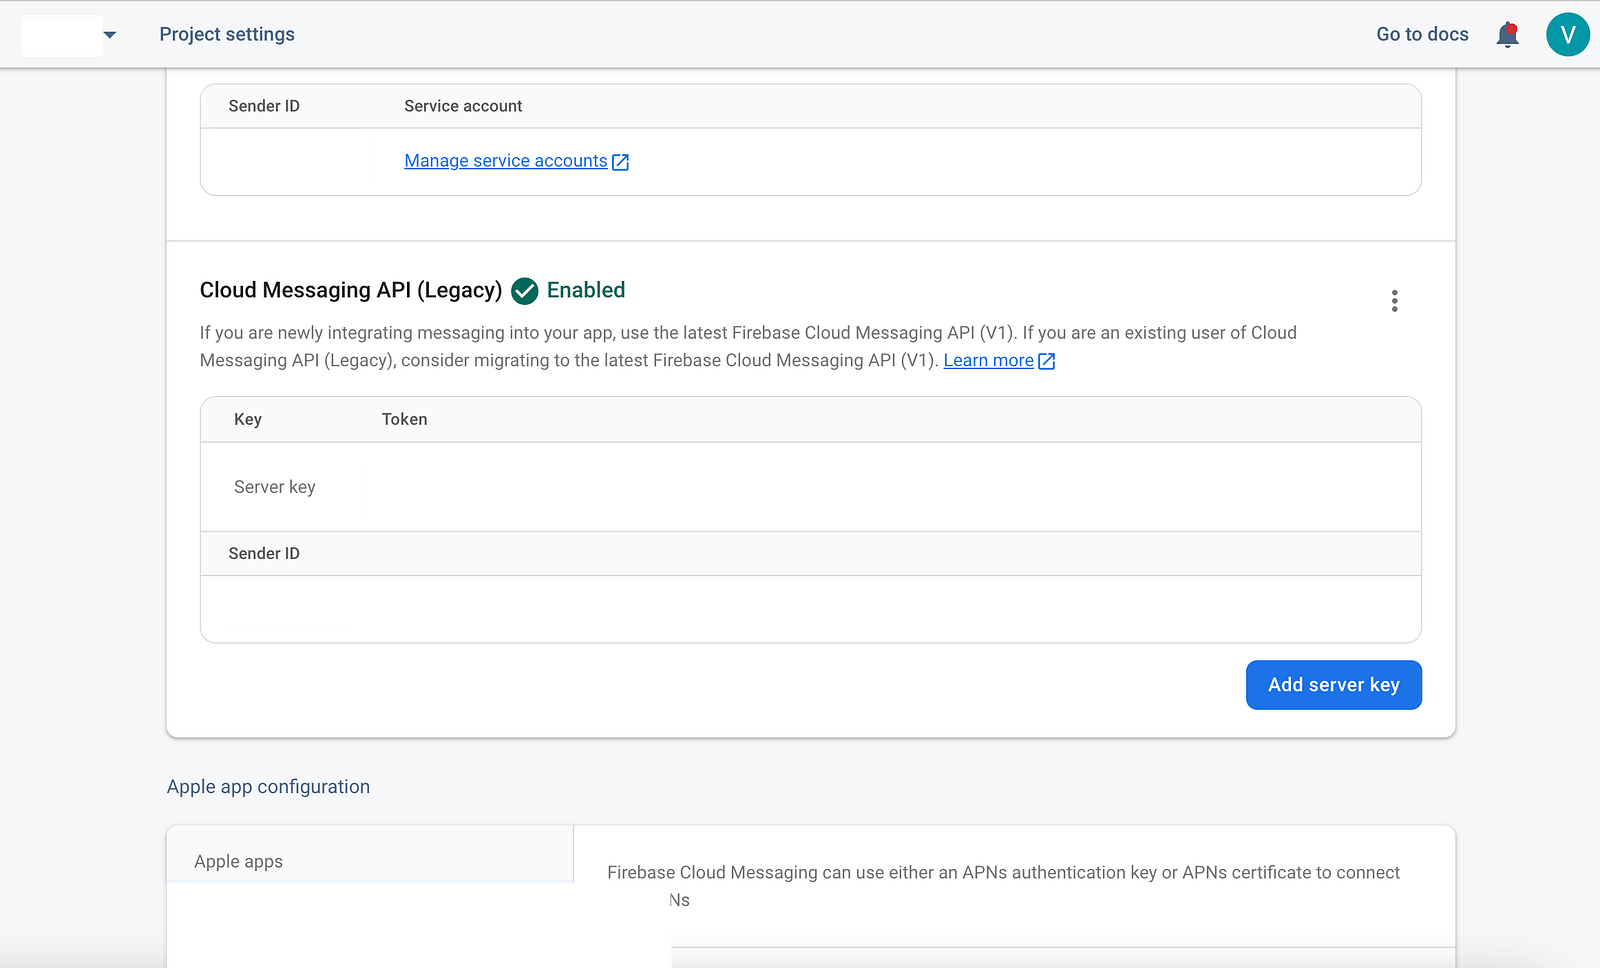Screen dimensions: 1600x968
Task: Open the Manage service accounts link
Action: tap(506, 161)
